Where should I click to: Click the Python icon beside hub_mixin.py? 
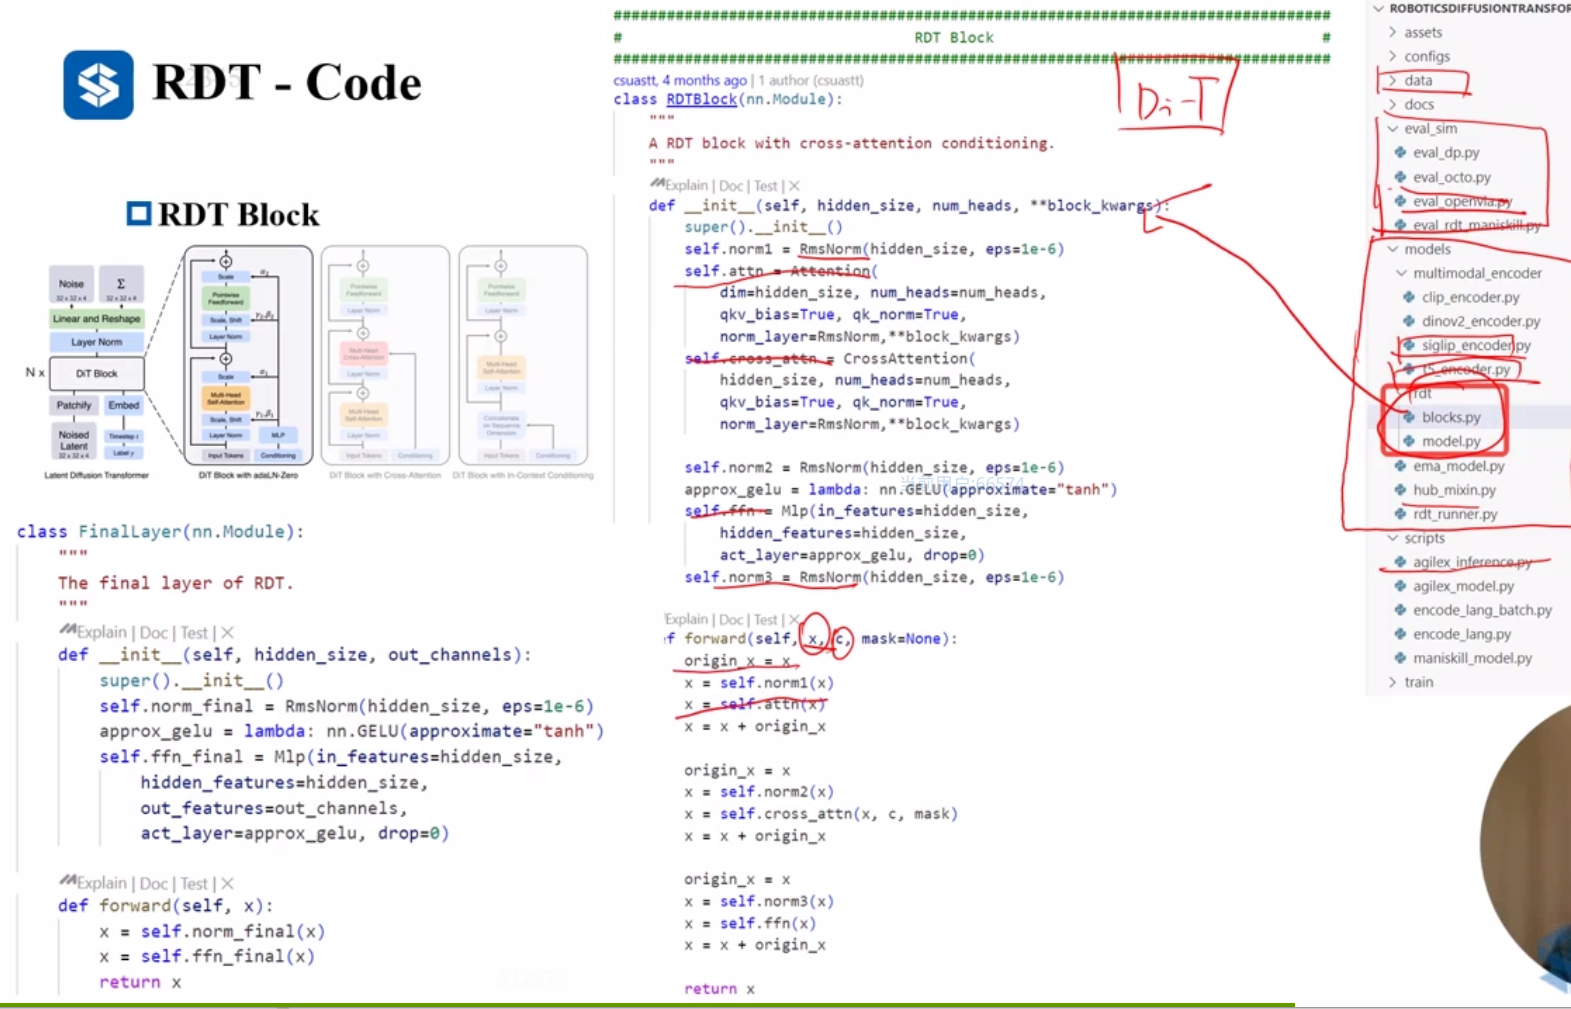[1400, 490]
